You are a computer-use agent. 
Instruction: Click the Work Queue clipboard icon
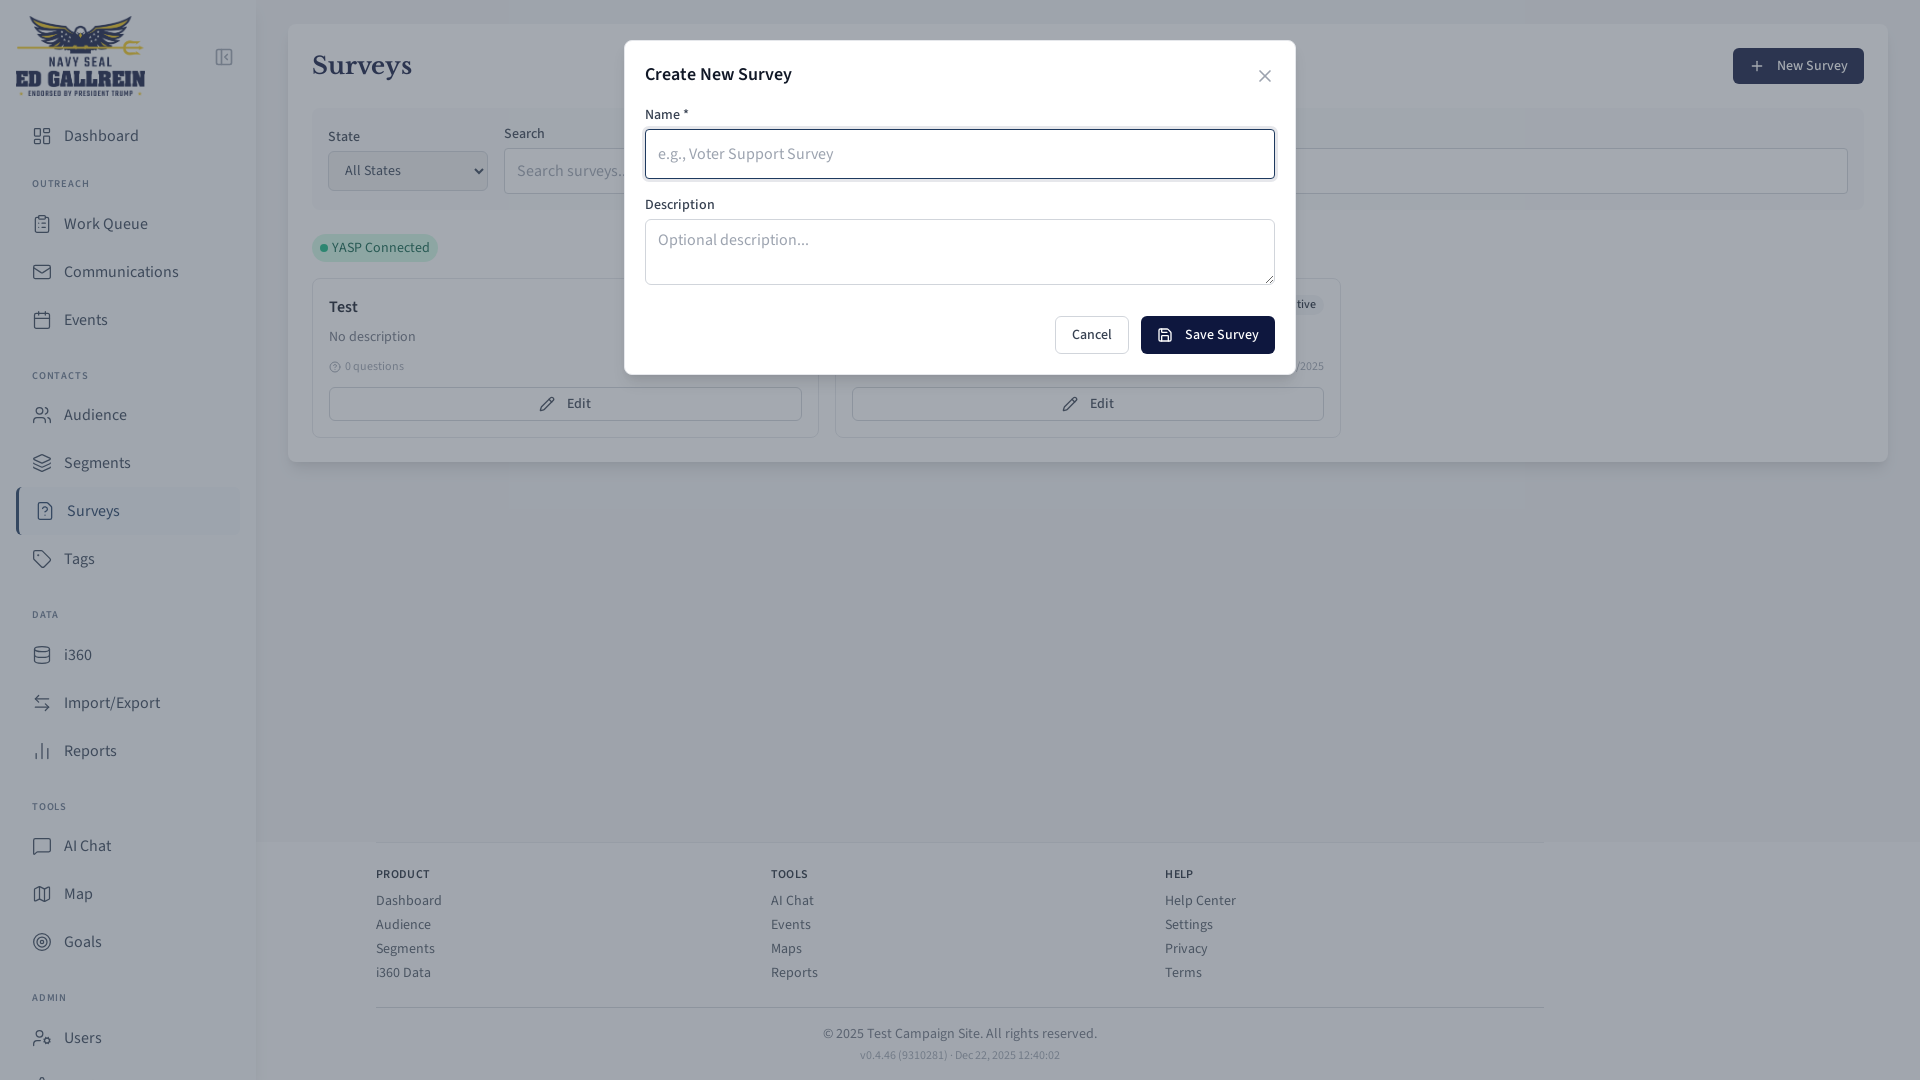coord(42,224)
